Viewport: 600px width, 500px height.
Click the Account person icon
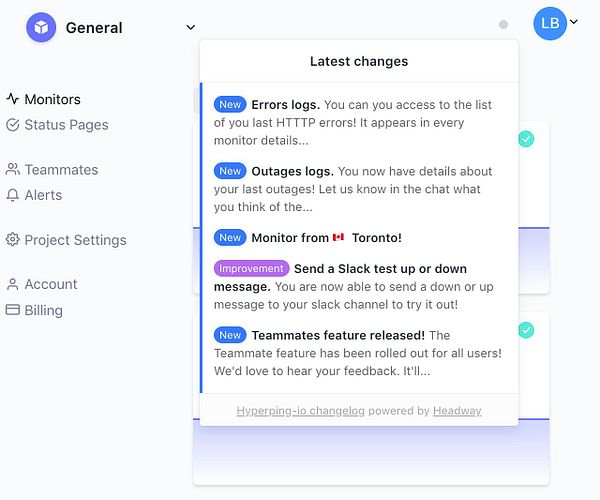coord(13,284)
